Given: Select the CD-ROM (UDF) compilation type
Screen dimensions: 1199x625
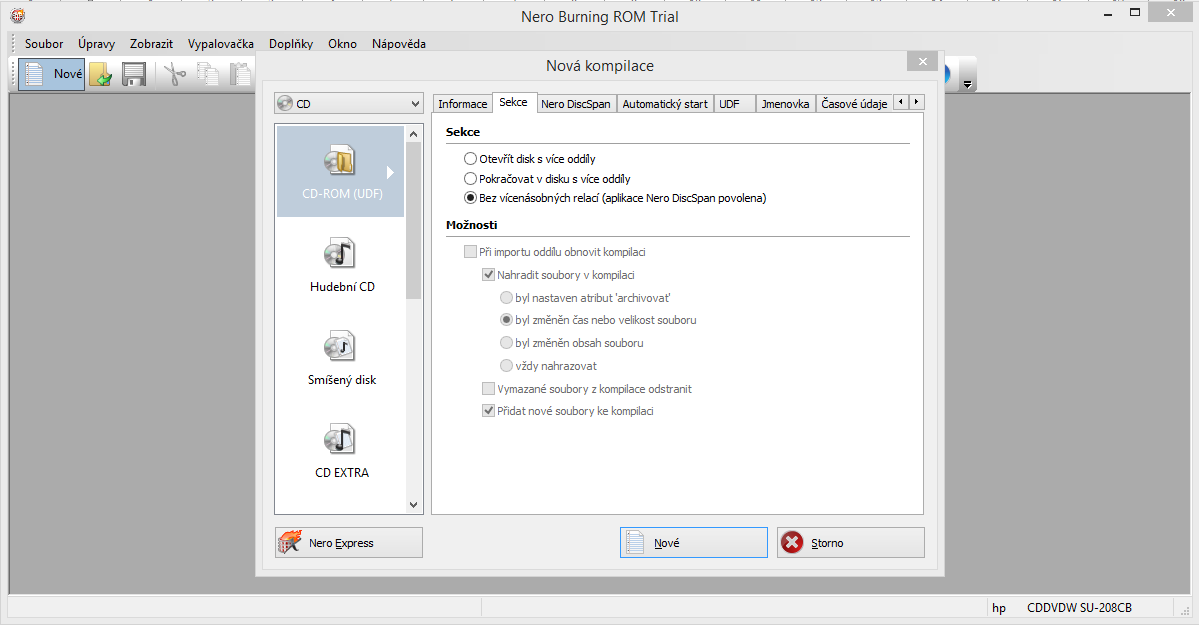Looking at the screenshot, I should [x=341, y=171].
